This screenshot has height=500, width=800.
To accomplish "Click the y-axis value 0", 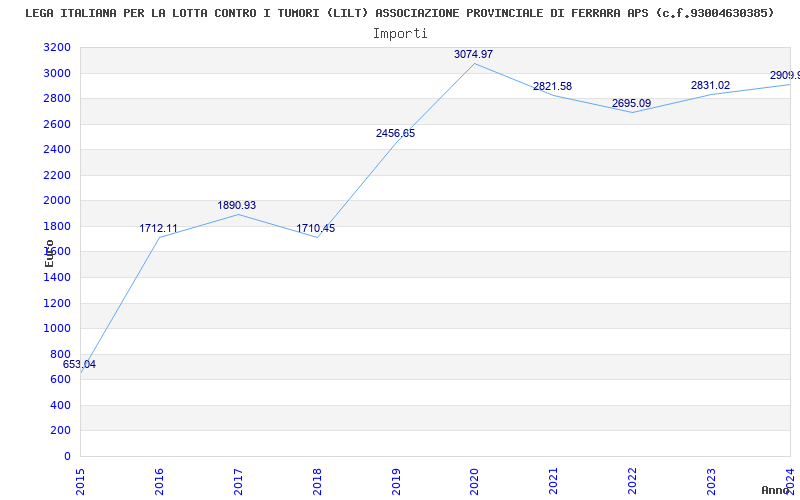I will click(x=67, y=457).
